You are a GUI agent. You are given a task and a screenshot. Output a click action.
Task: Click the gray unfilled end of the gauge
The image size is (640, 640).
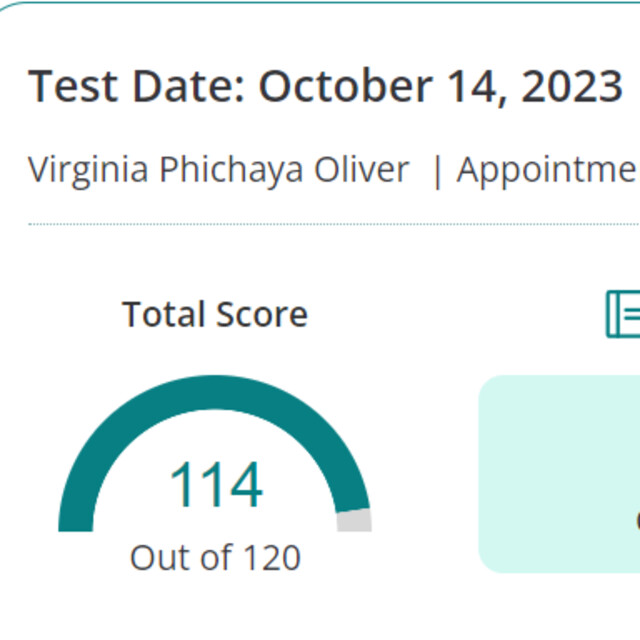[x=354, y=520]
